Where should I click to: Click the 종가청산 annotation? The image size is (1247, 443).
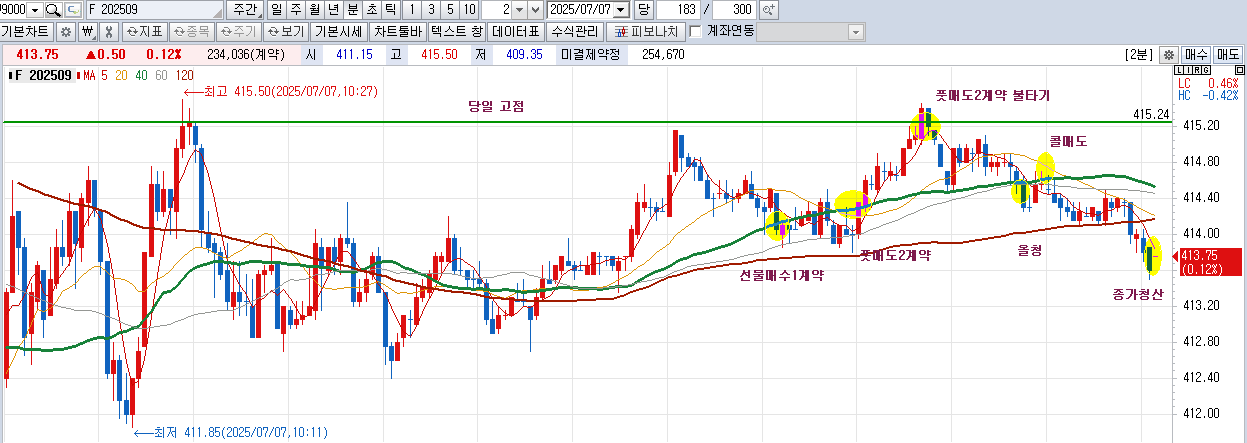click(1138, 294)
